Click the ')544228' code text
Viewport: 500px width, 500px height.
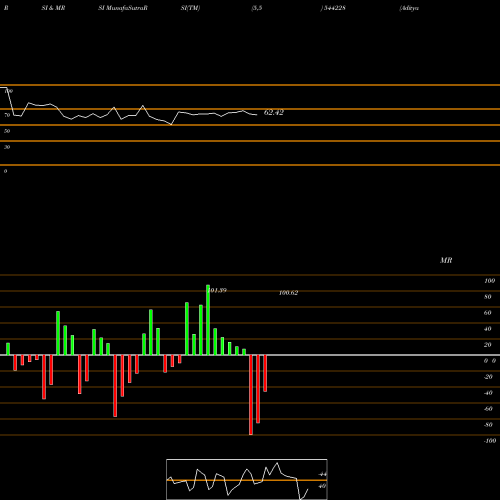click(x=333, y=8)
